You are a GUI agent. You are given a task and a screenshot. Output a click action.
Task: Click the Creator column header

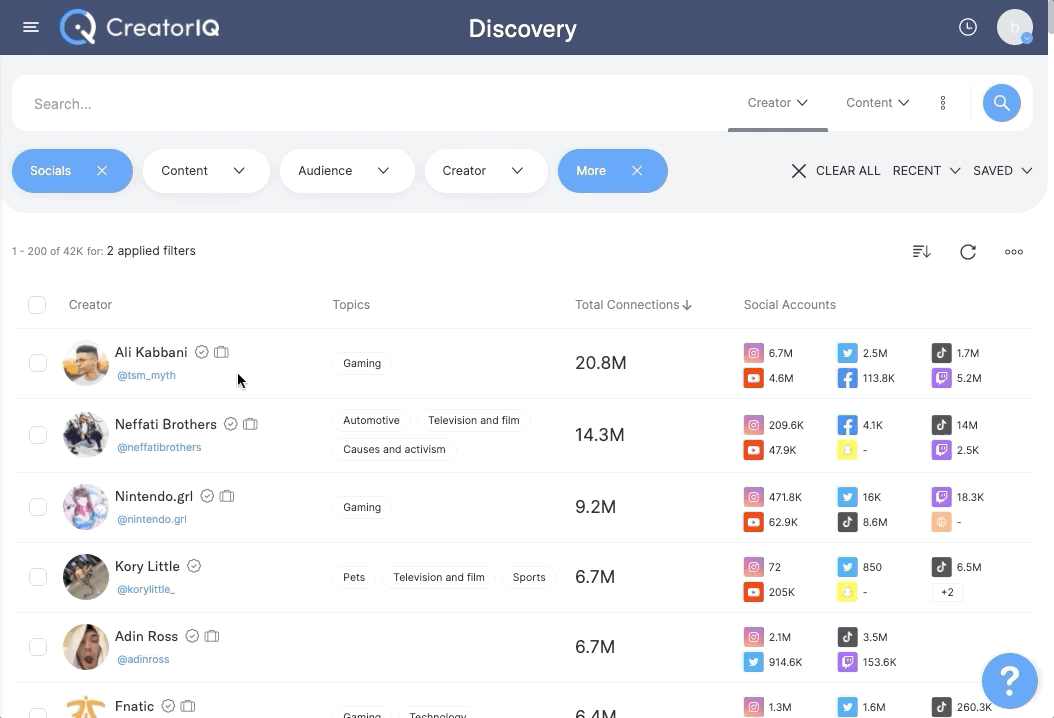tap(90, 305)
